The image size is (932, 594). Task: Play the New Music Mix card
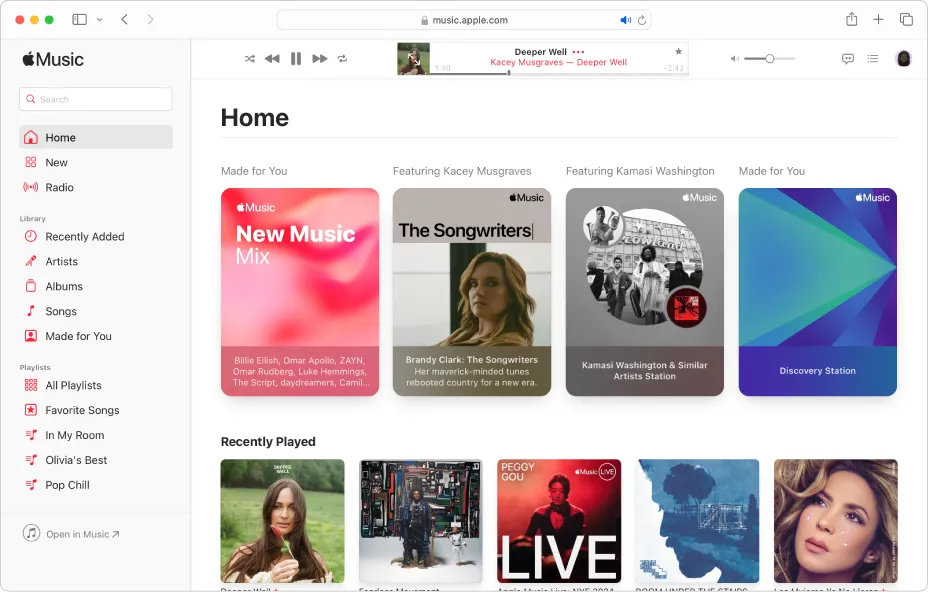[x=300, y=291]
